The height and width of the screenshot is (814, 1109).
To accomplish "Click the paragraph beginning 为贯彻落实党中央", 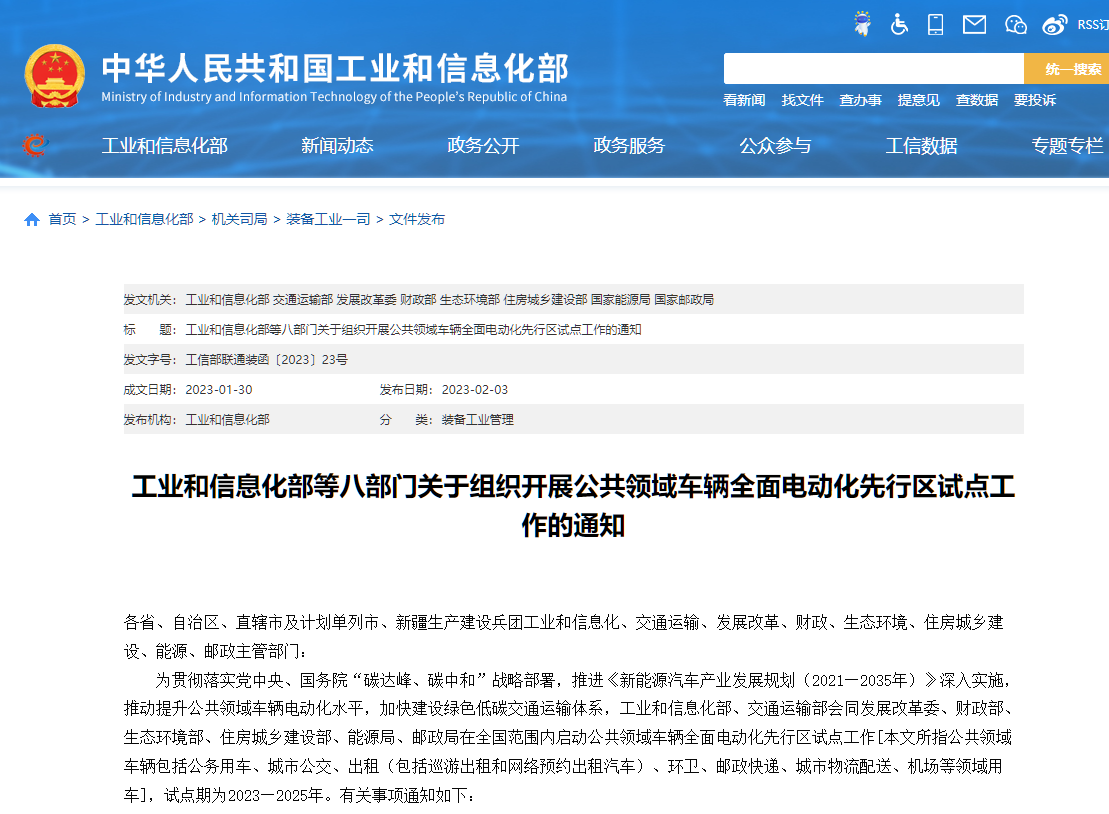I will click(x=569, y=738).
